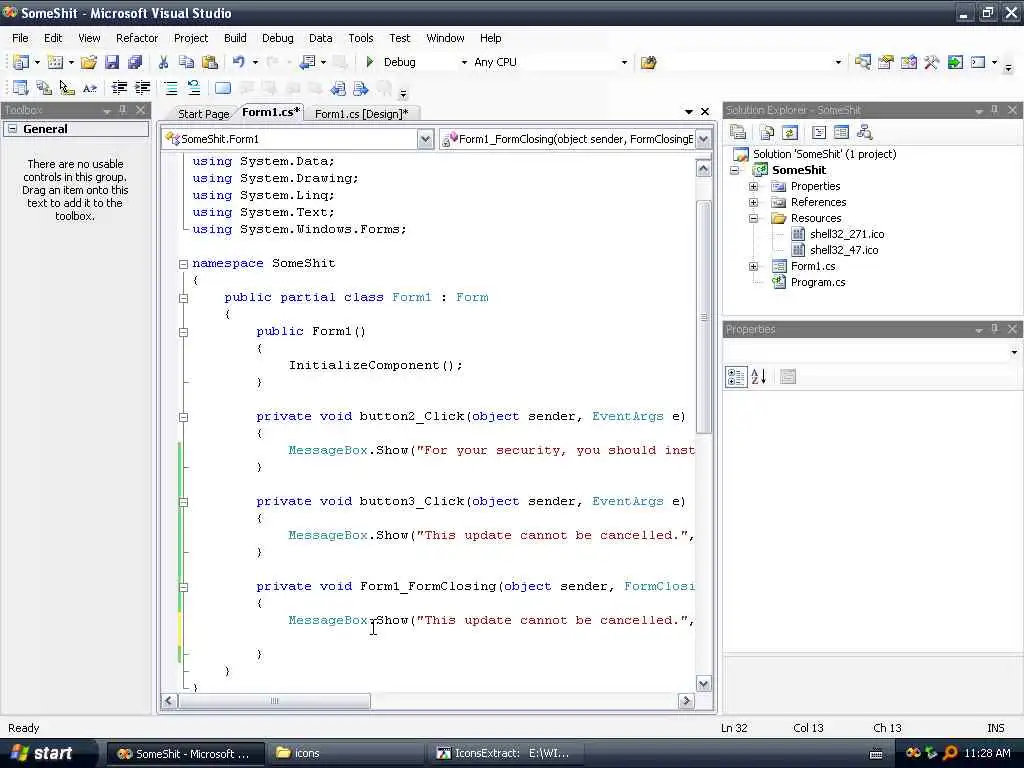This screenshot has height=768, width=1024.
Task: Open the Debug configuration dropdown
Action: 464,63
